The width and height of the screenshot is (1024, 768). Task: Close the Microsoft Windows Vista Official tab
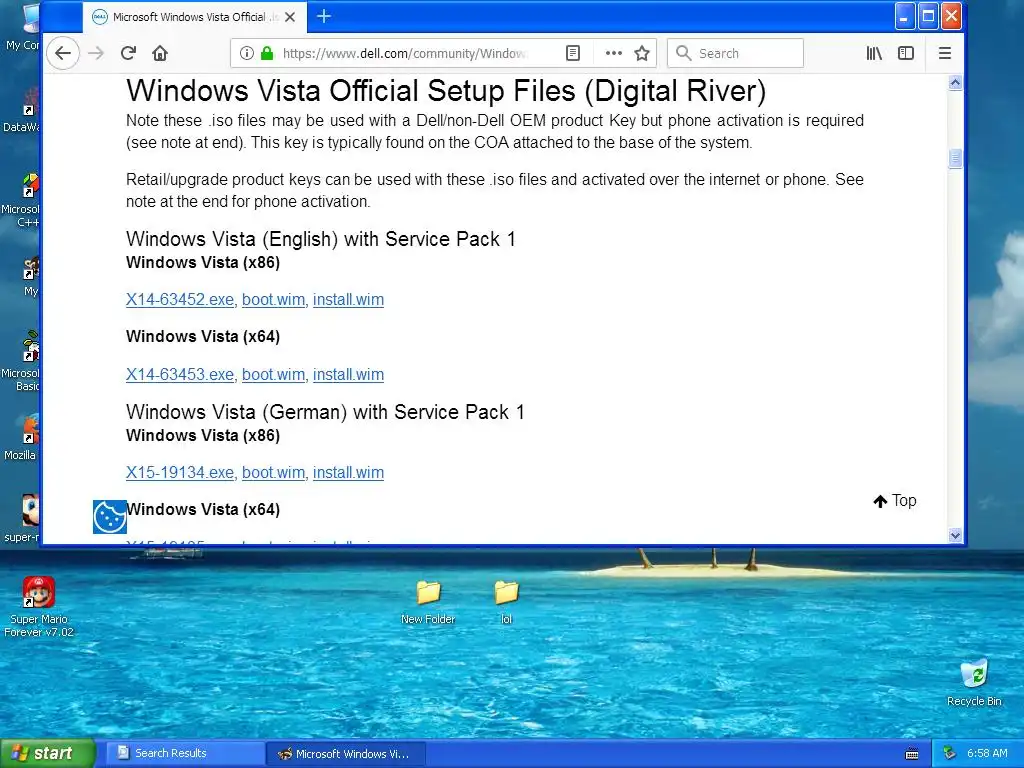(290, 17)
